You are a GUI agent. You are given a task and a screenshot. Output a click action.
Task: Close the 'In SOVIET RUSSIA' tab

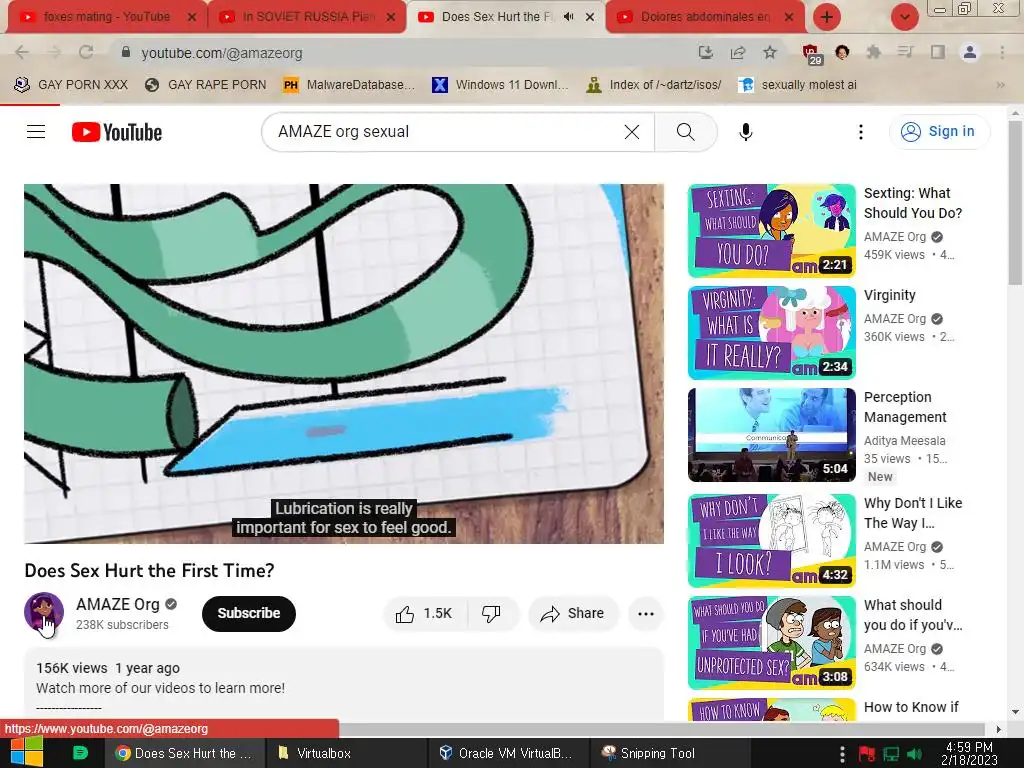[x=391, y=17]
